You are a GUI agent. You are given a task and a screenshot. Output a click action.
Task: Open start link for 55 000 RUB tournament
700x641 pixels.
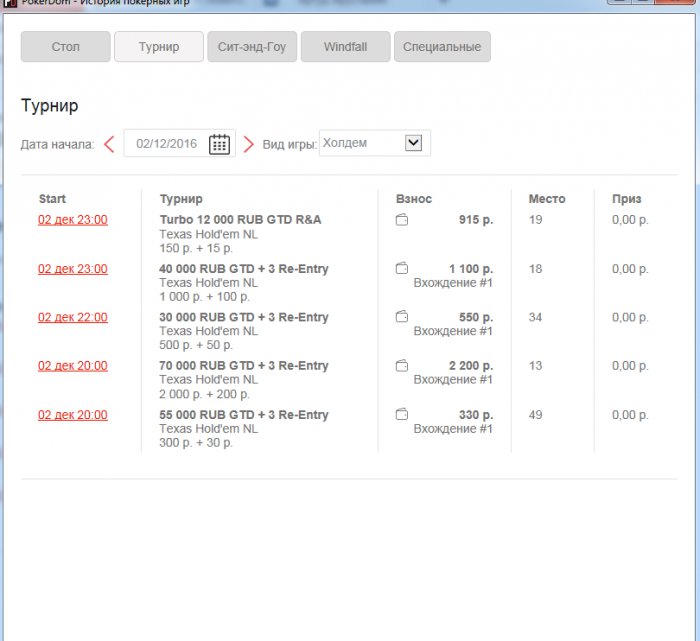[x=73, y=415]
